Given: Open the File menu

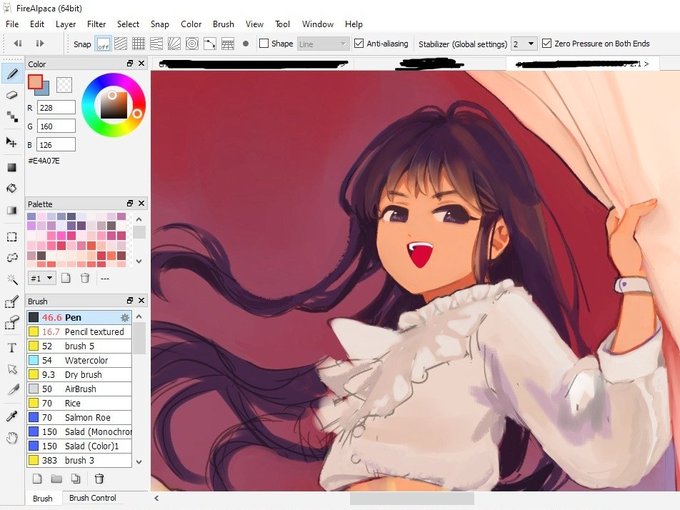Looking at the screenshot, I should pyautogui.click(x=12, y=24).
